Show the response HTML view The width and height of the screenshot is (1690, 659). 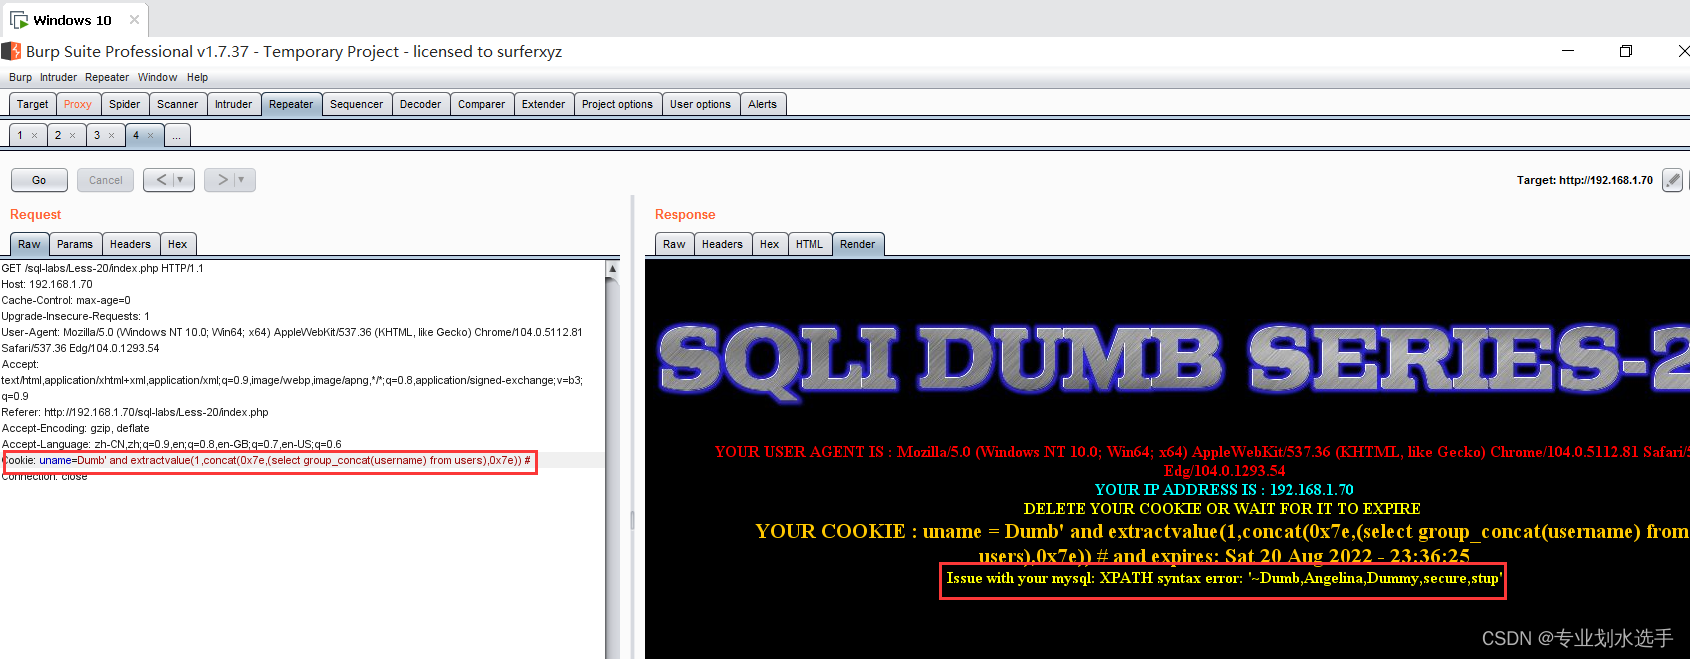[x=809, y=244]
